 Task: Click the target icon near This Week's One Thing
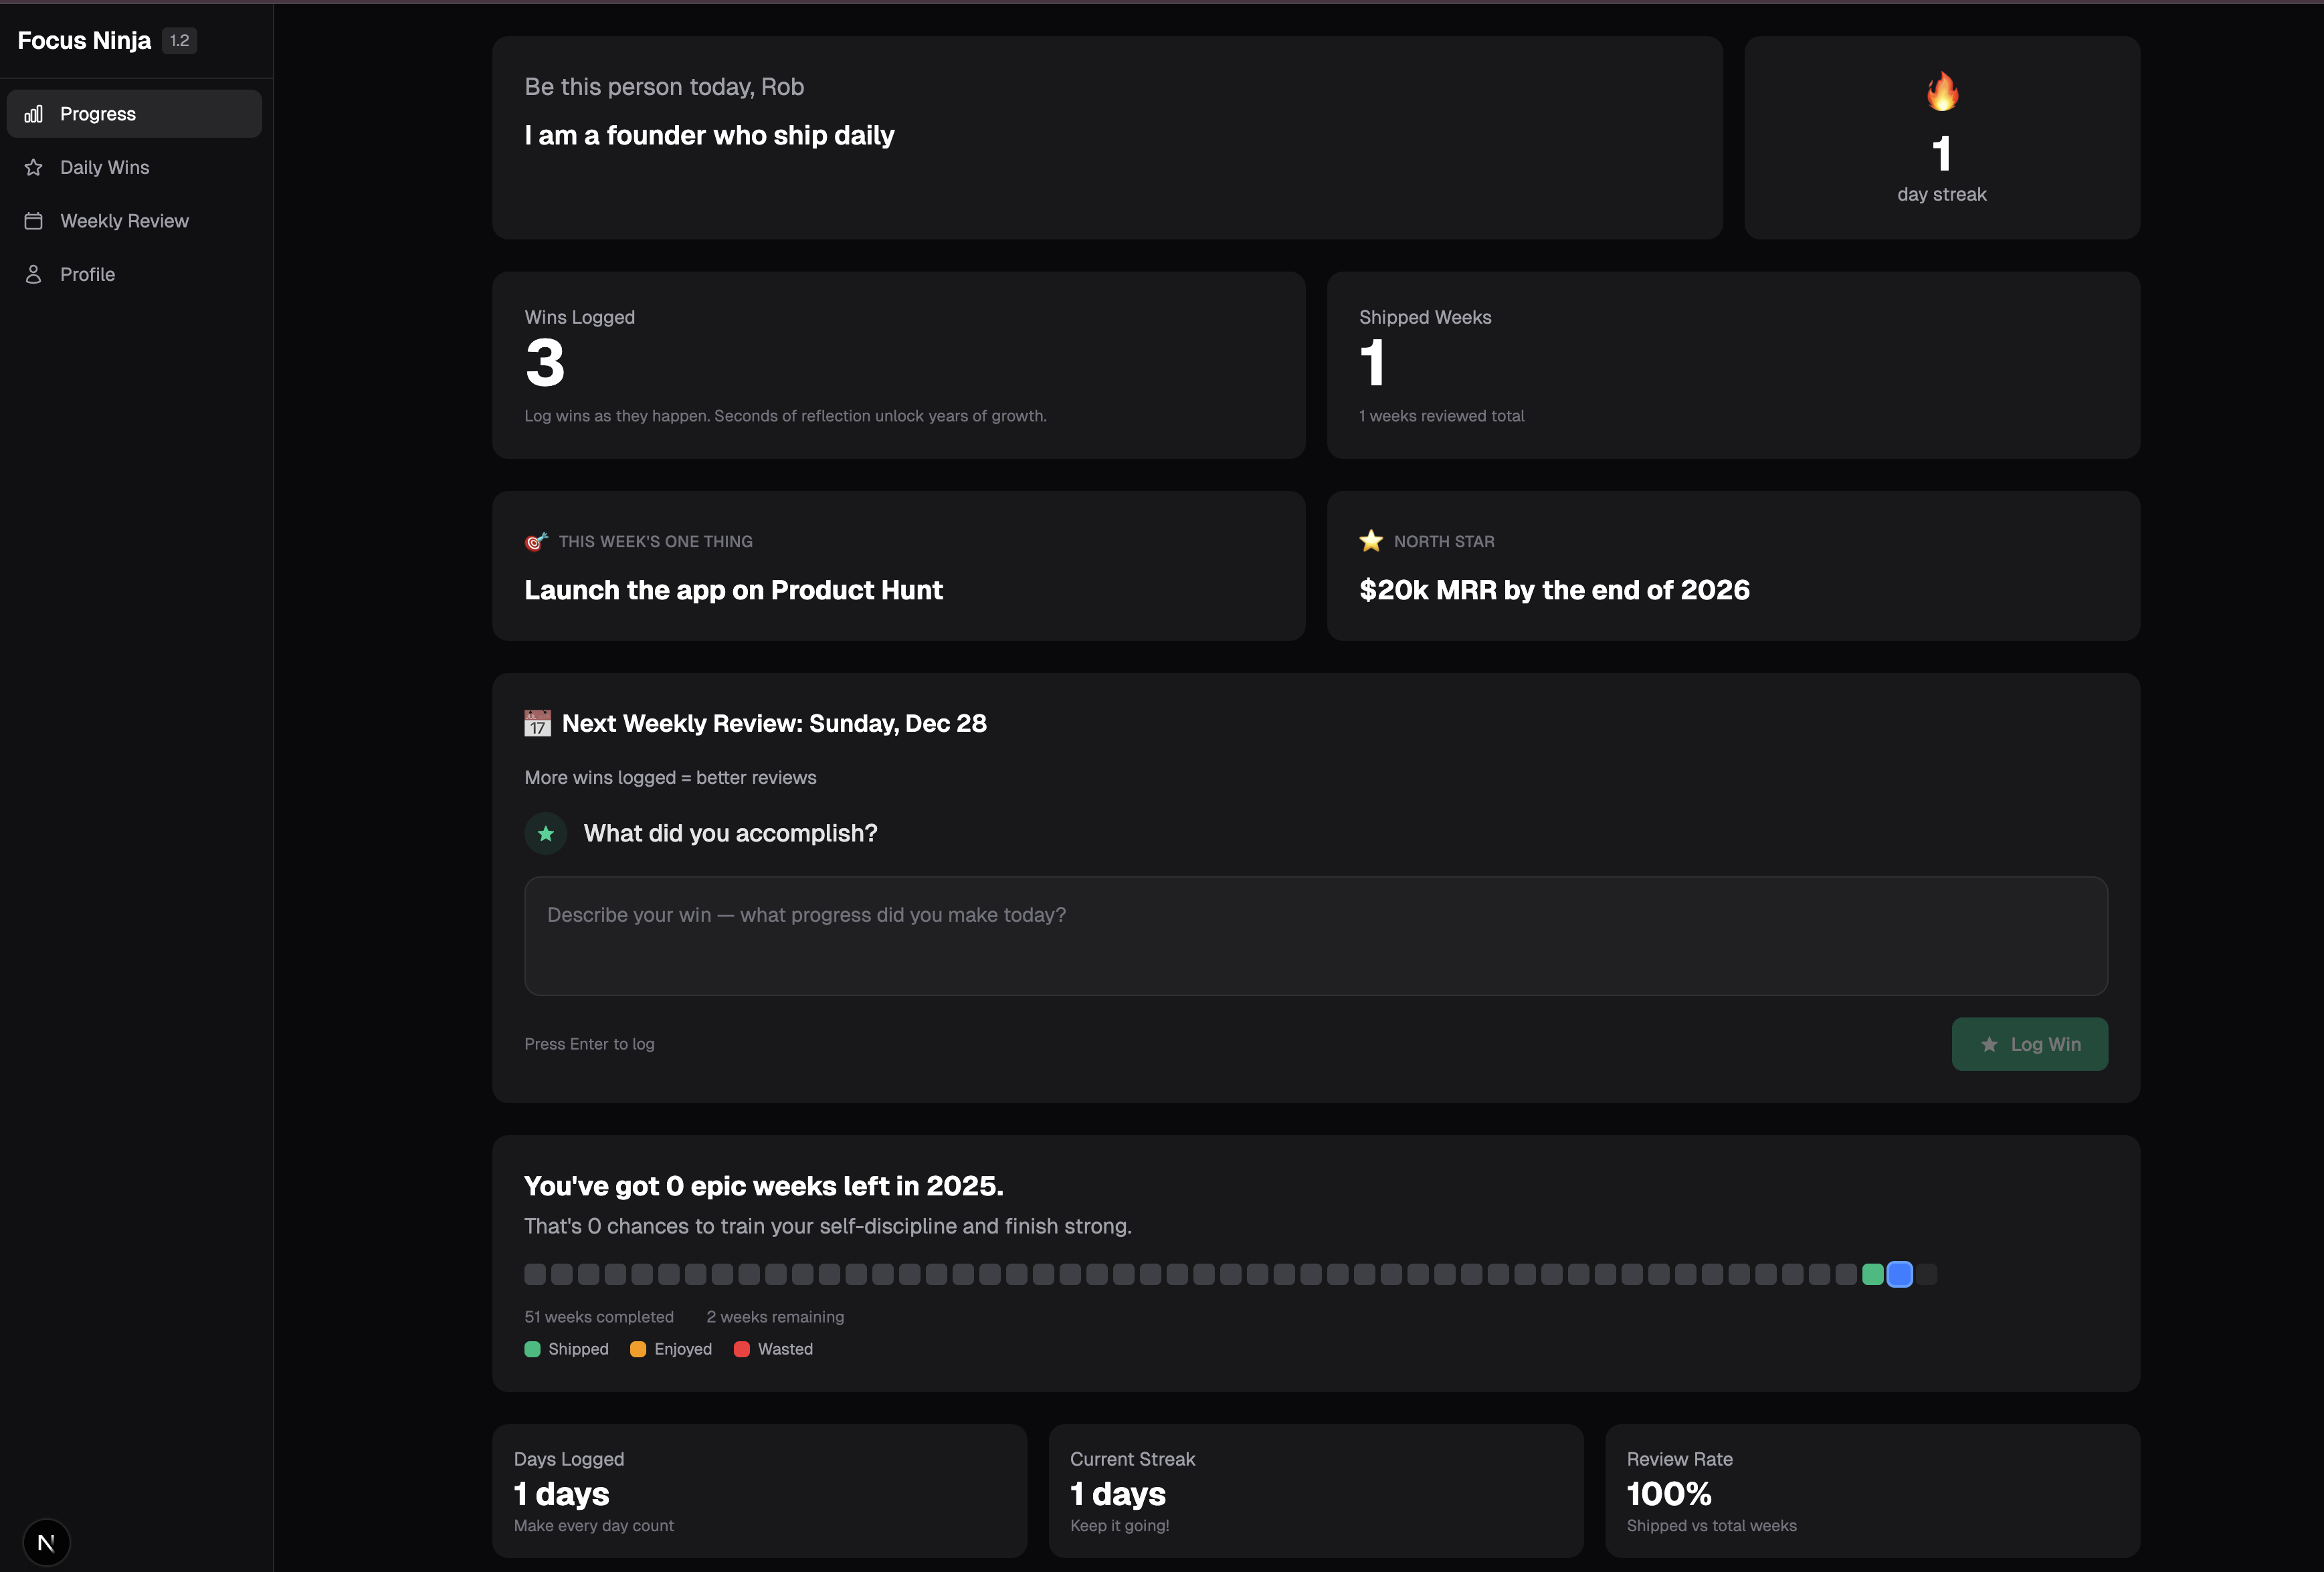536,541
